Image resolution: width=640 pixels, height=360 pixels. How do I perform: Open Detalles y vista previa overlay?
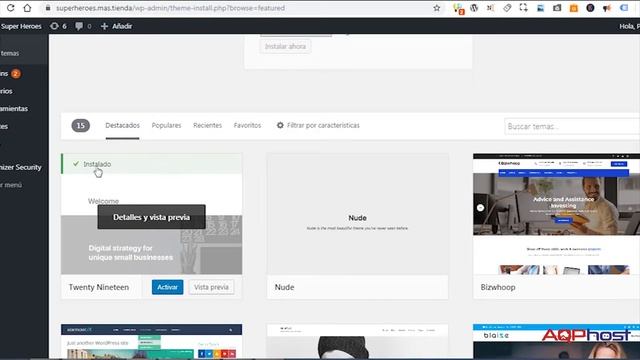pyautogui.click(x=151, y=217)
